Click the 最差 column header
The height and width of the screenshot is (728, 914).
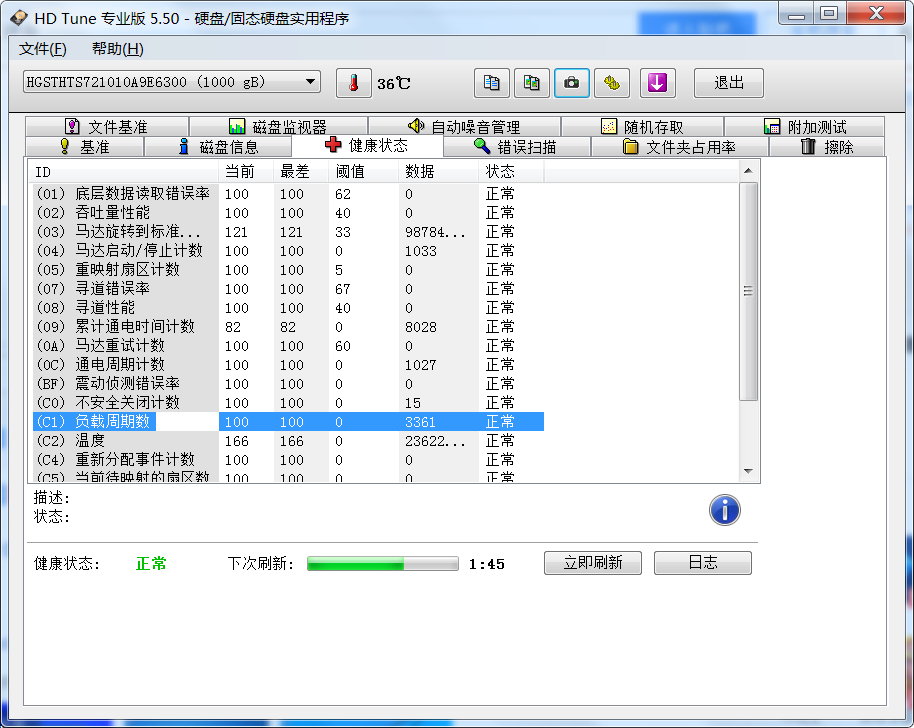point(301,171)
